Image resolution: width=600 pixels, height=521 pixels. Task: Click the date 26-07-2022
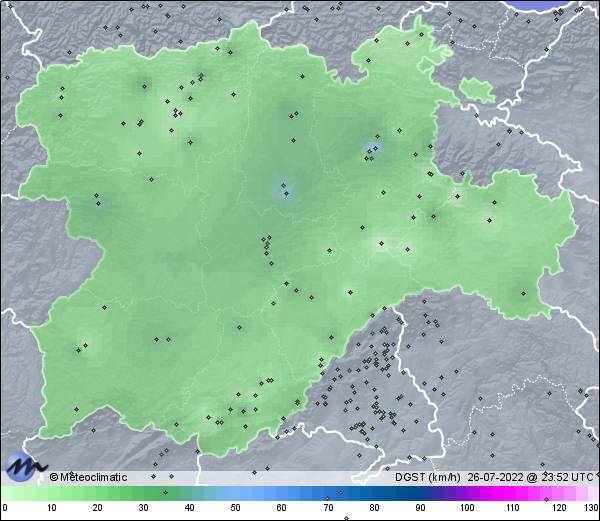[x=496, y=477]
